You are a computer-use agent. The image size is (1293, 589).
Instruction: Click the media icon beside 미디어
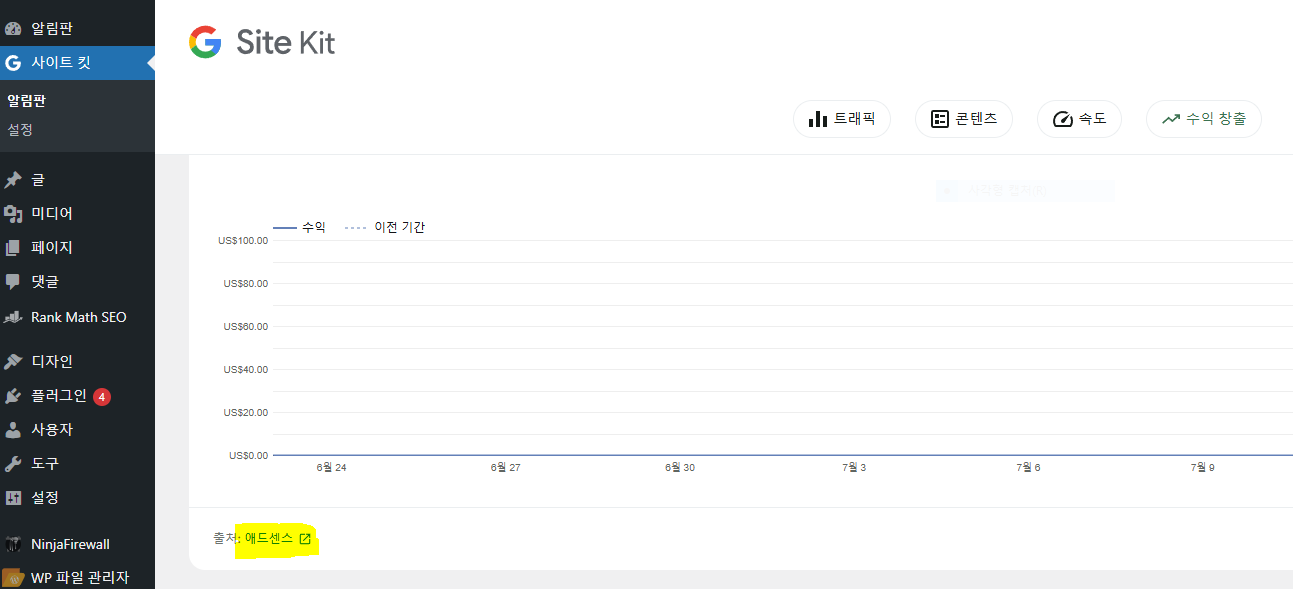(13, 214)
